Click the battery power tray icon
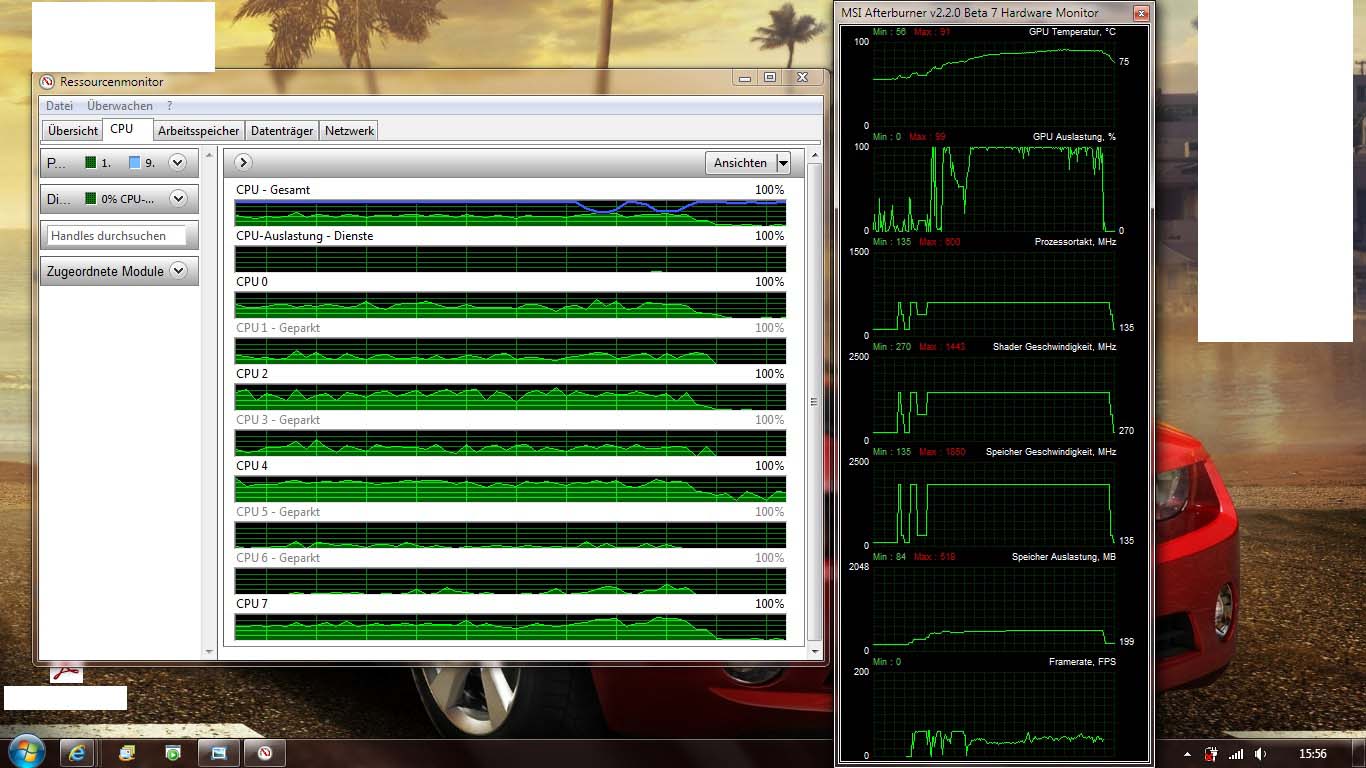 [1211, 754]
